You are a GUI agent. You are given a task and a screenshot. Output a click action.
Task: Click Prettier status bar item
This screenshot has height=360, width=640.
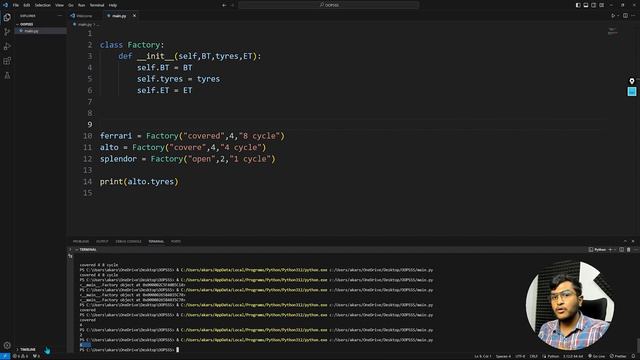tap(618, 356)
